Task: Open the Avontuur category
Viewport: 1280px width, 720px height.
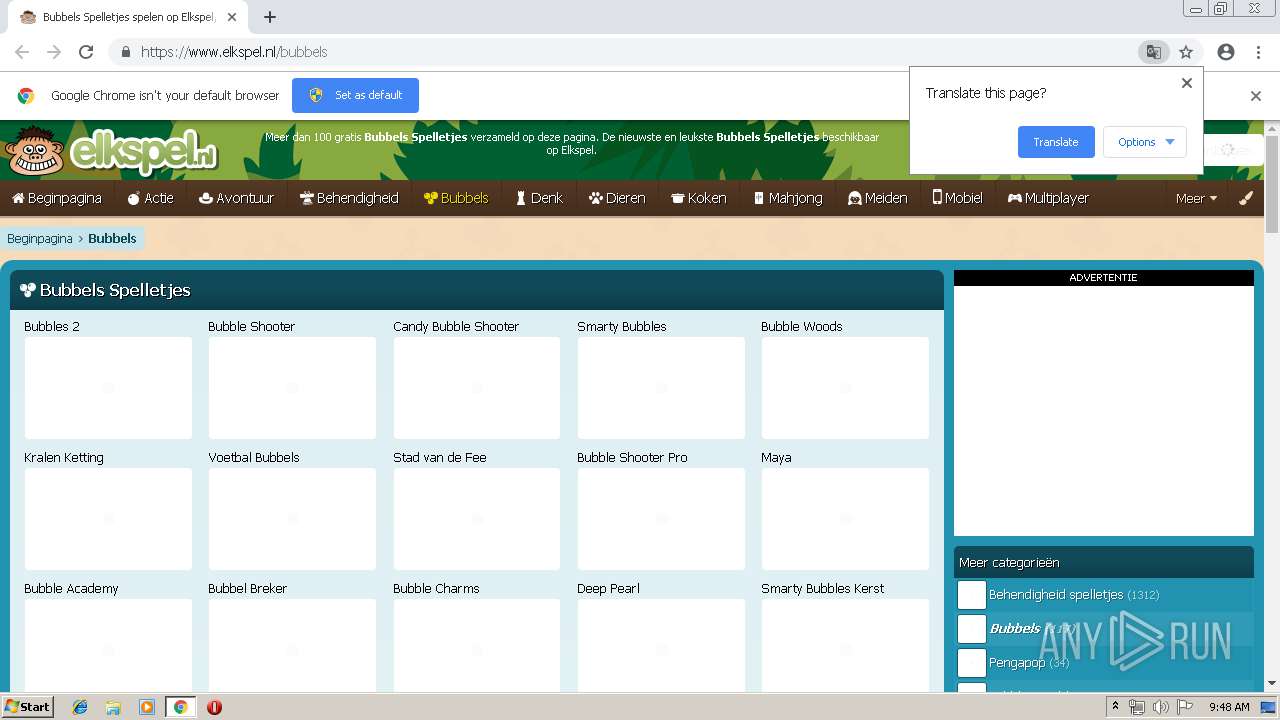Action: pyautogui.click(x=236, y=198)
